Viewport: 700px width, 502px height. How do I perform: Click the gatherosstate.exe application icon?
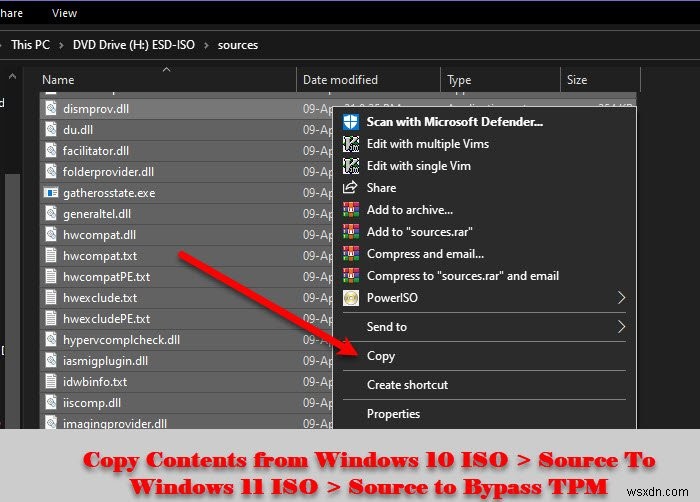51,192
